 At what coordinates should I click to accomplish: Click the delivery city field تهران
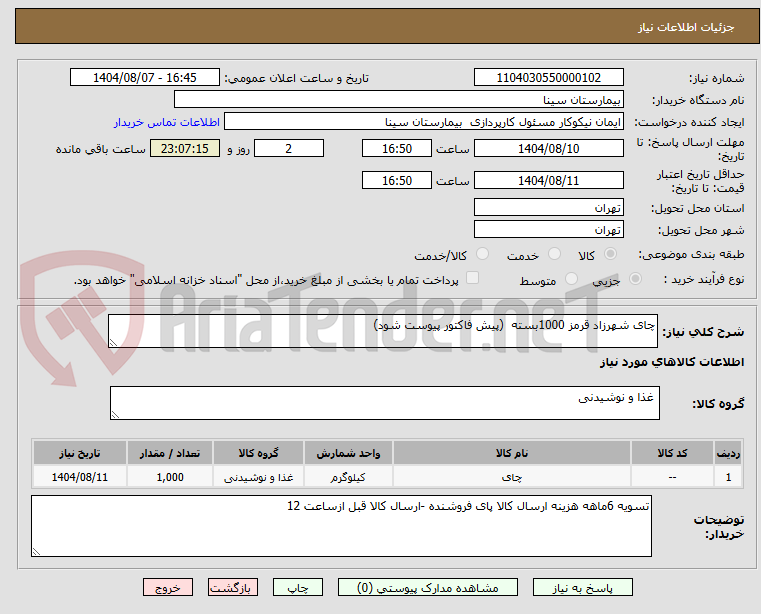pos(548,229)
